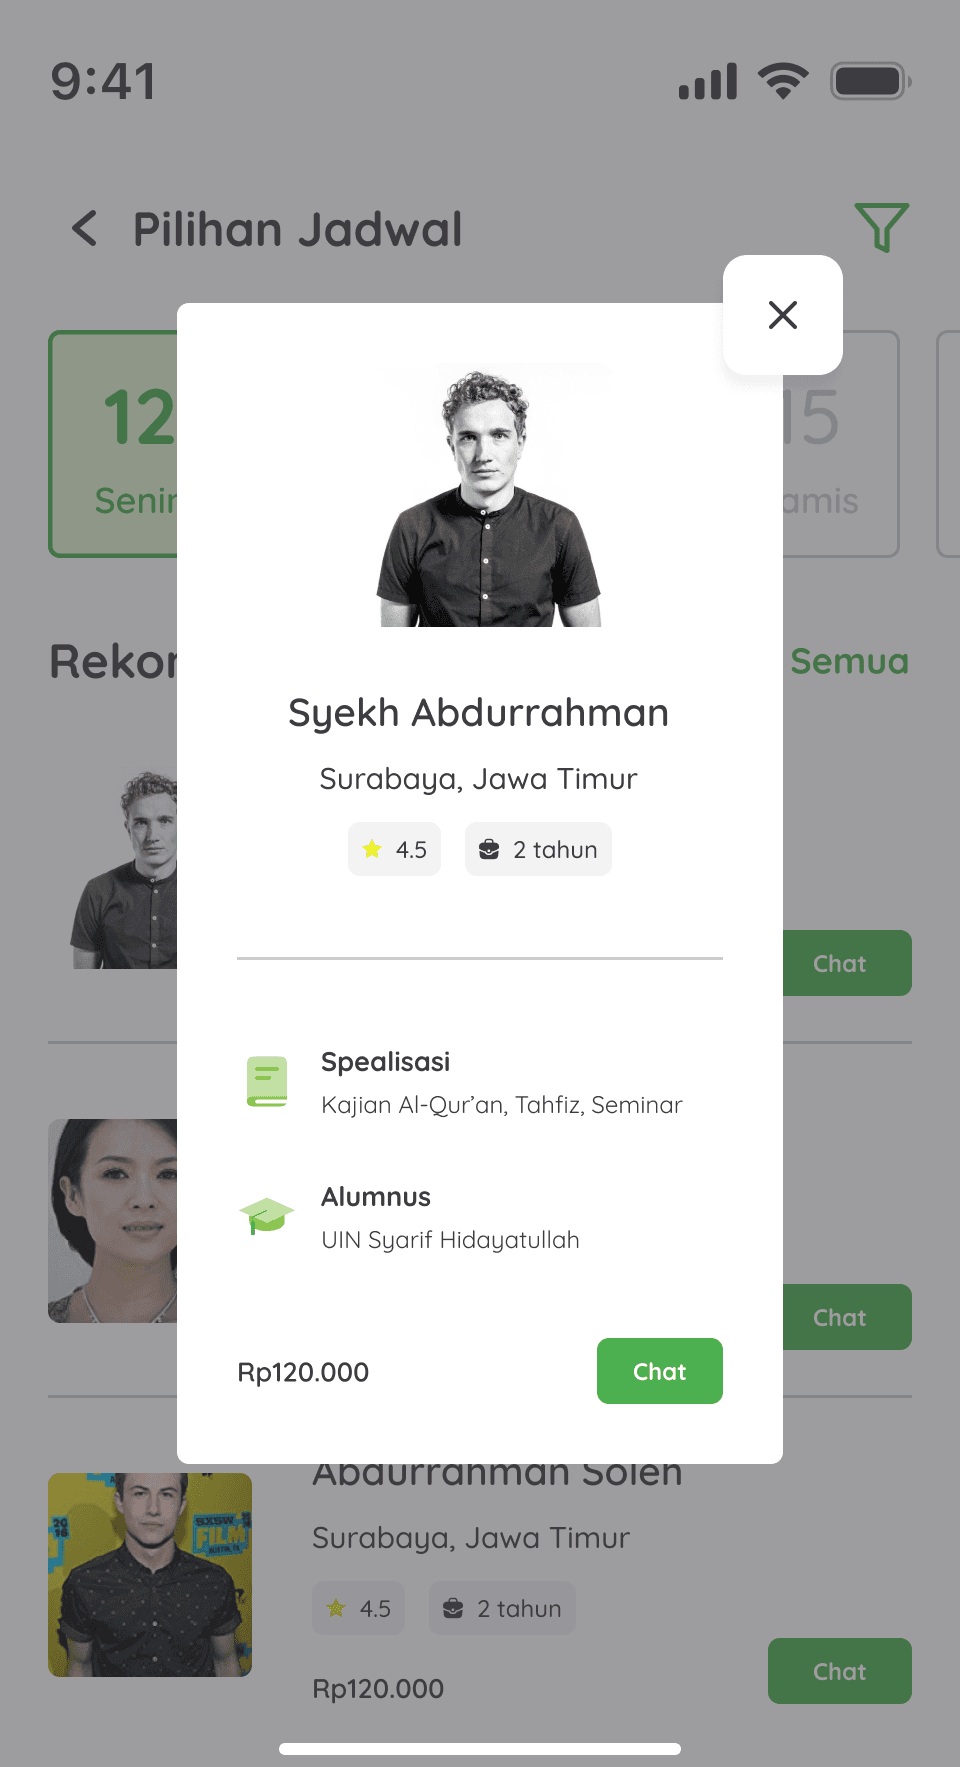Tap Syekh Abdurrahman's profile photo in popup
This screenshot has height=1767, width=960.
(489, 495)
